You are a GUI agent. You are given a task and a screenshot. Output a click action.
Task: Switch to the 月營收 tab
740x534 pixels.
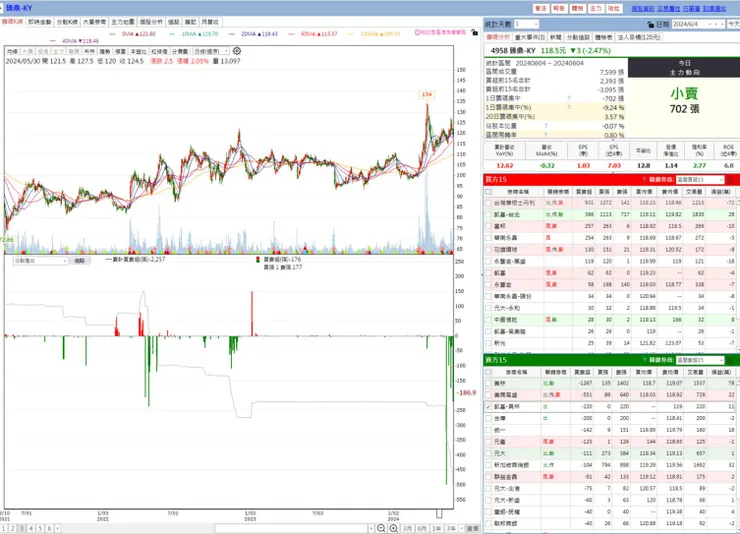(x=210, y=22)
